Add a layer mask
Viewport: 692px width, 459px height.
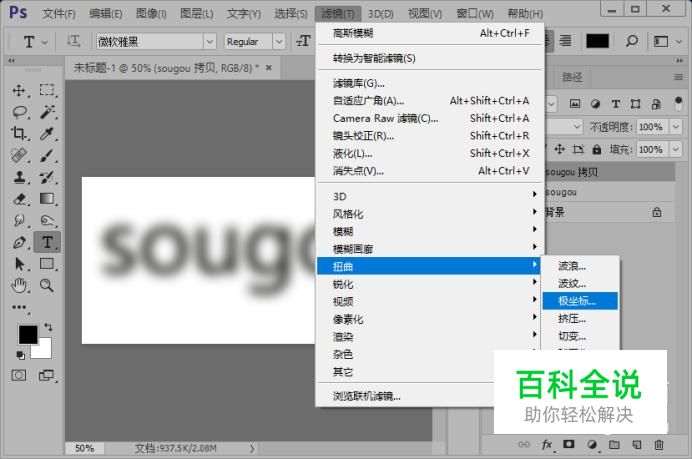coord(569,444)
